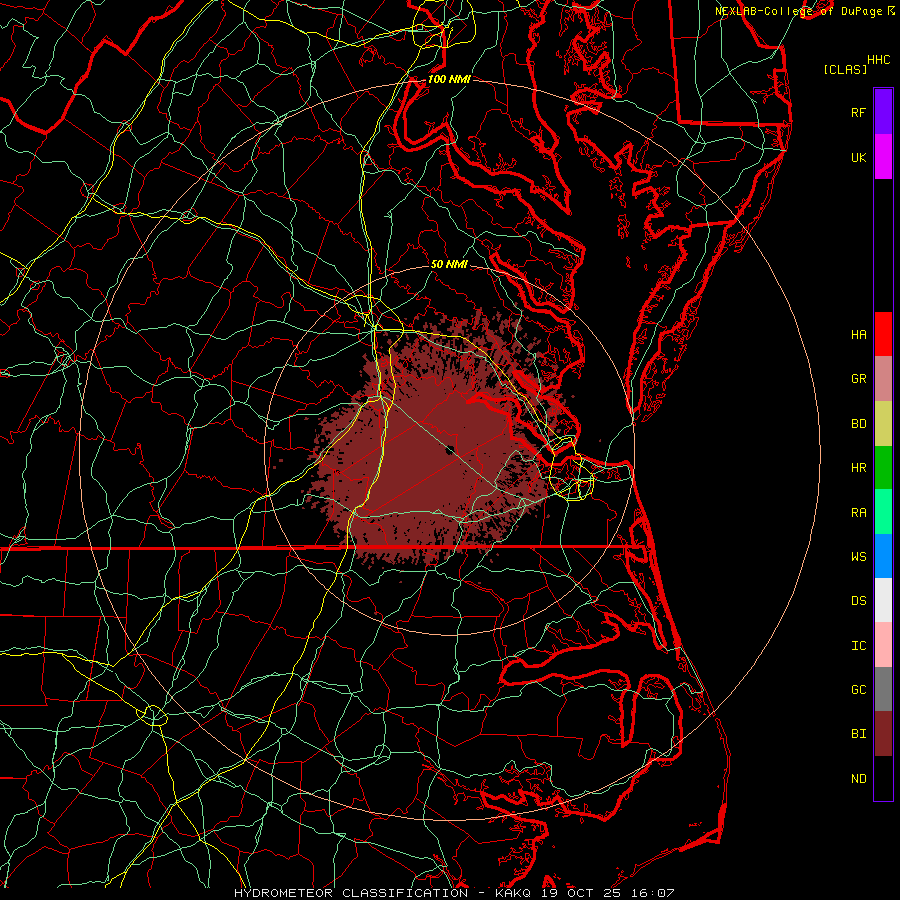Click the HR legend label

click(858, 468)
